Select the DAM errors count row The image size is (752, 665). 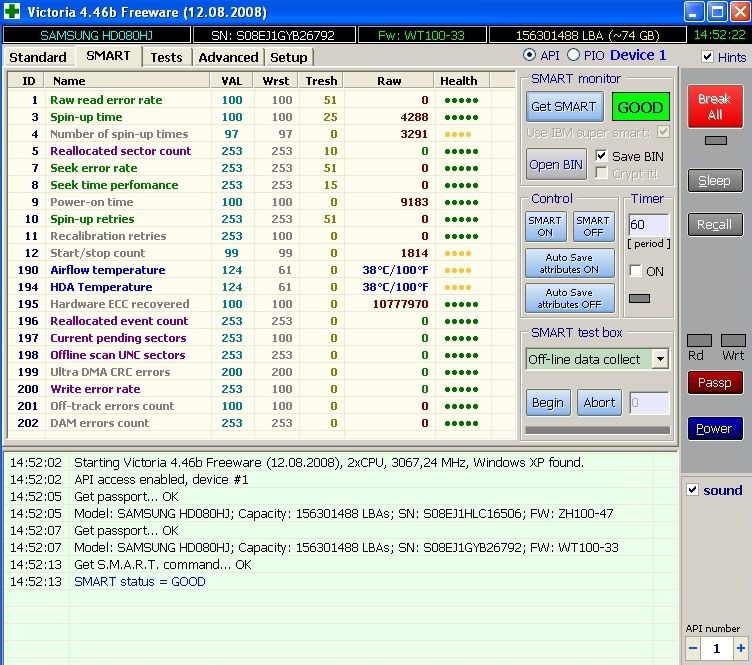(x=261, y=423)
